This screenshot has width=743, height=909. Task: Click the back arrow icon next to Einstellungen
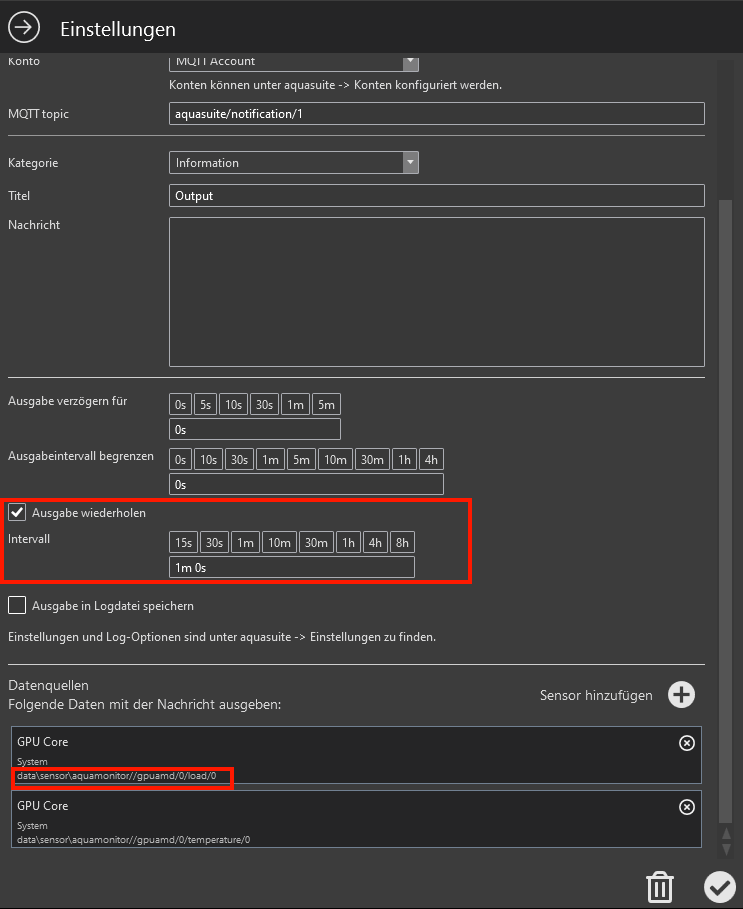24,28
